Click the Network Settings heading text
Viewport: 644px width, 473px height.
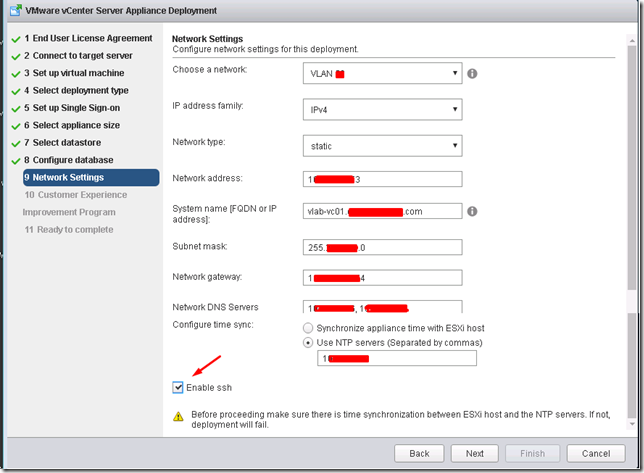click(x=207, y=39)
